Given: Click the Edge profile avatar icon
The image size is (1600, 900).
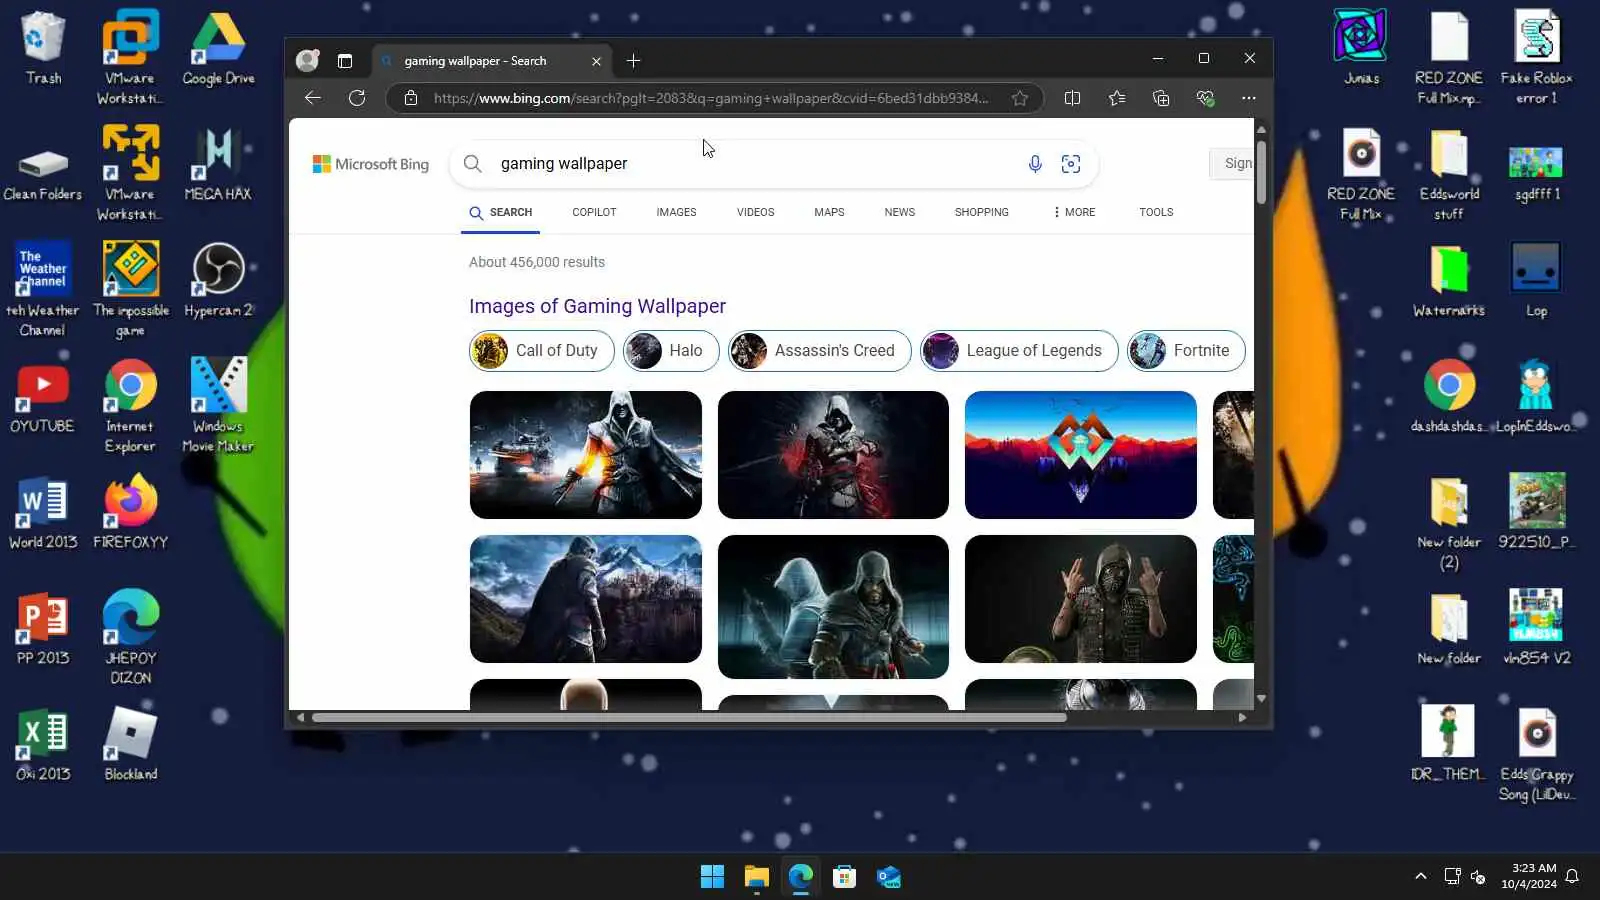Looking at the screenshot, I should (x=308, y=61).
